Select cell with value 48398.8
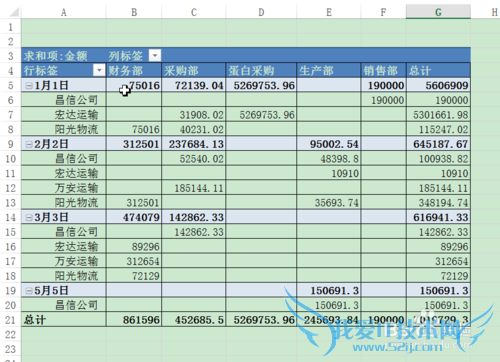Viewport: 500px width, 362px height. tap(329, 159)
